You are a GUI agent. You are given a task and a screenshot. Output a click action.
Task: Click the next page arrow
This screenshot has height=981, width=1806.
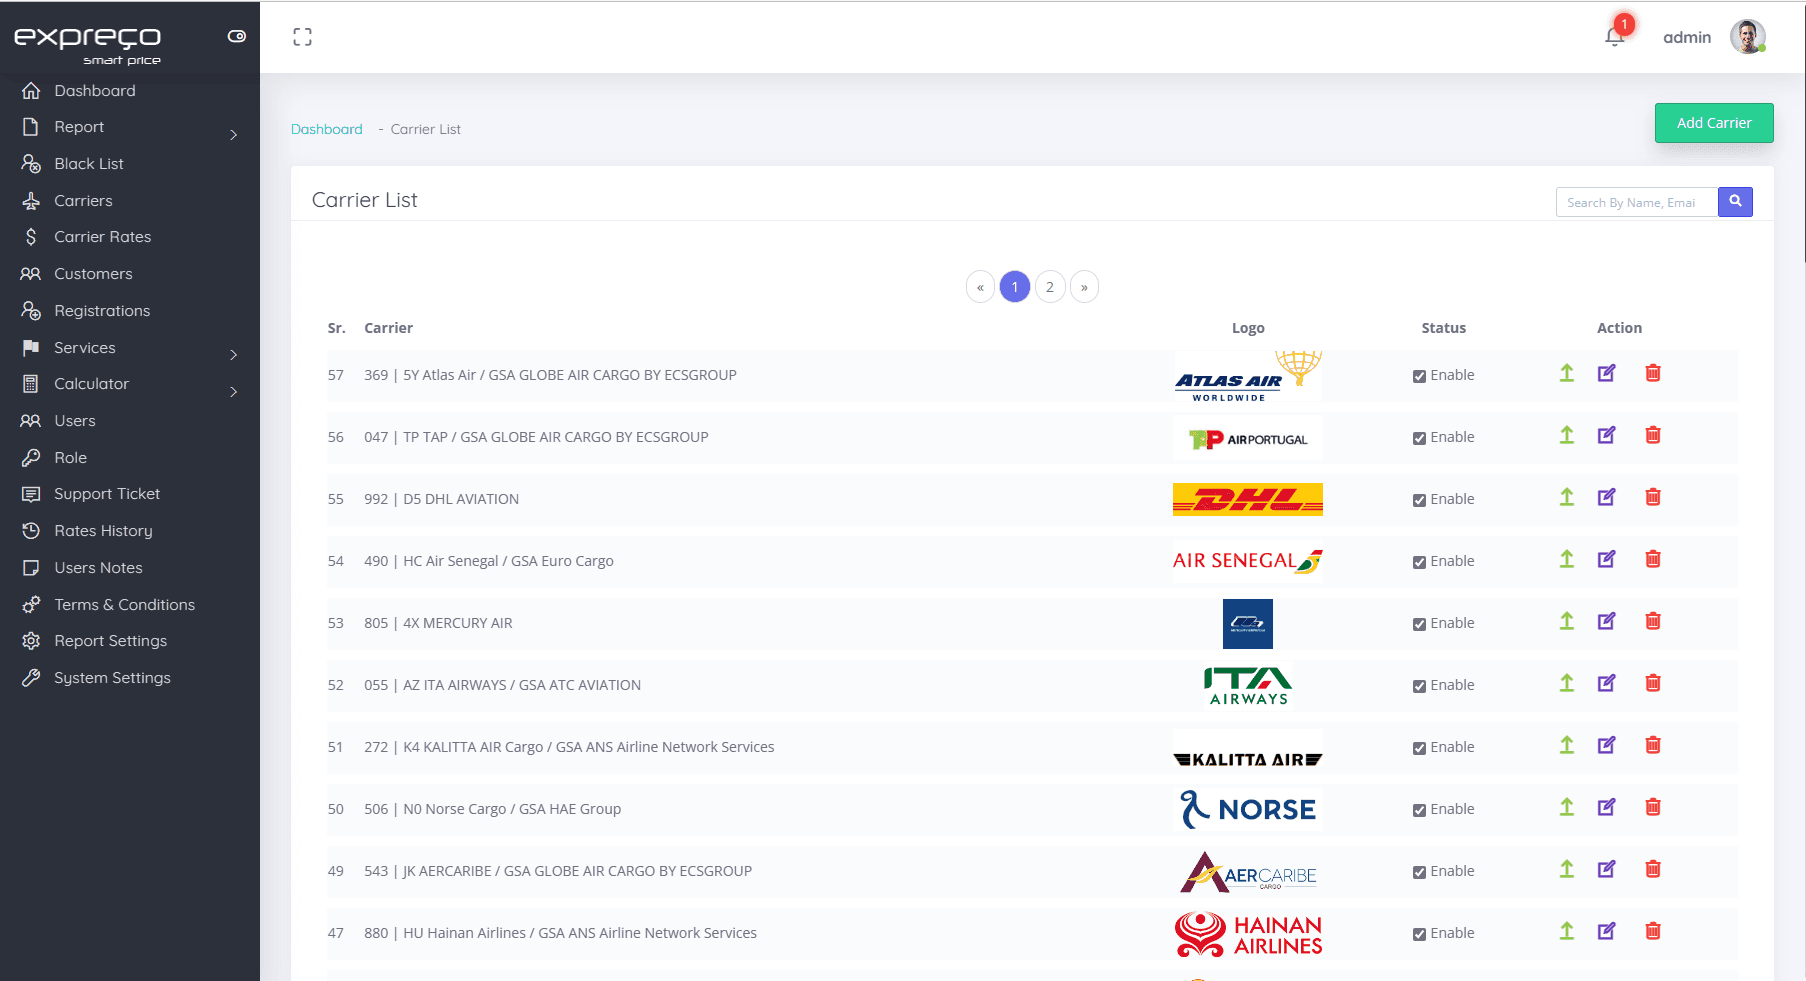coord(1084,287)
